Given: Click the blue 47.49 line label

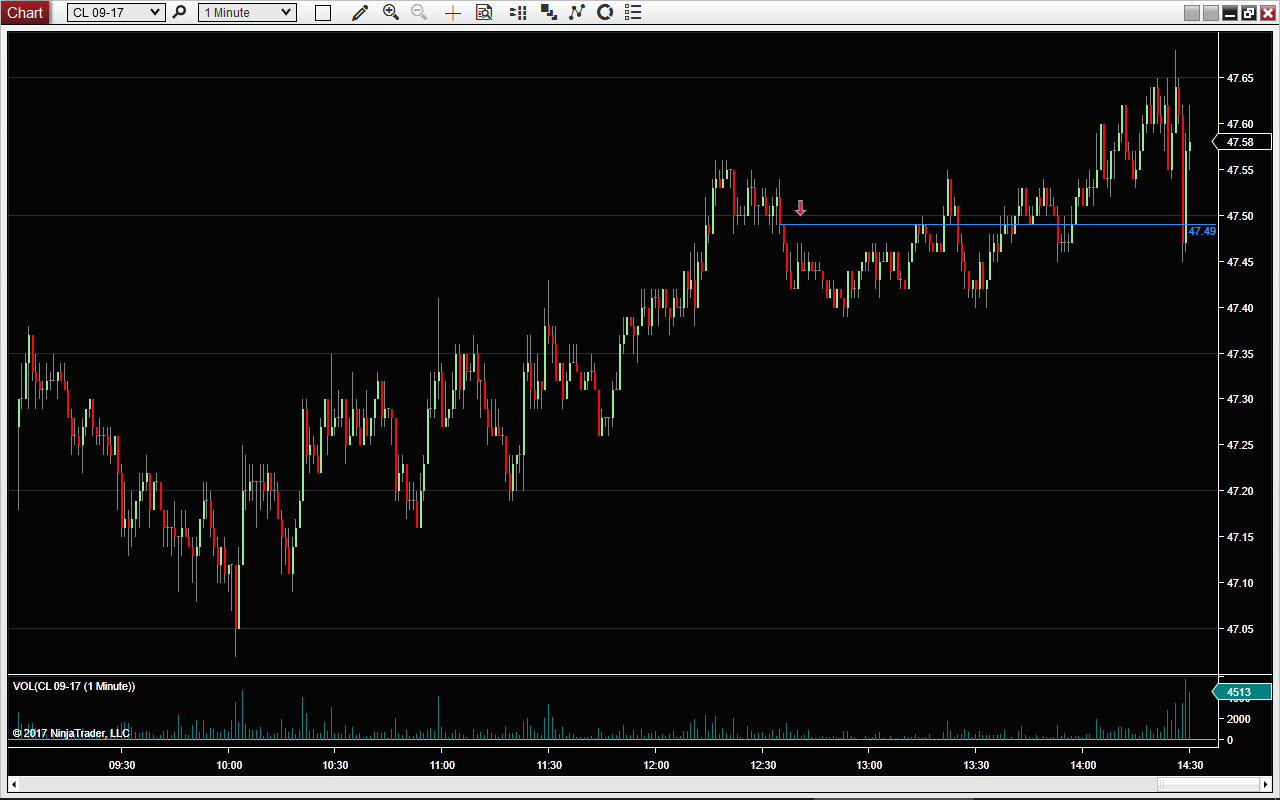Looking at the screenshot, I should 1202,231.
